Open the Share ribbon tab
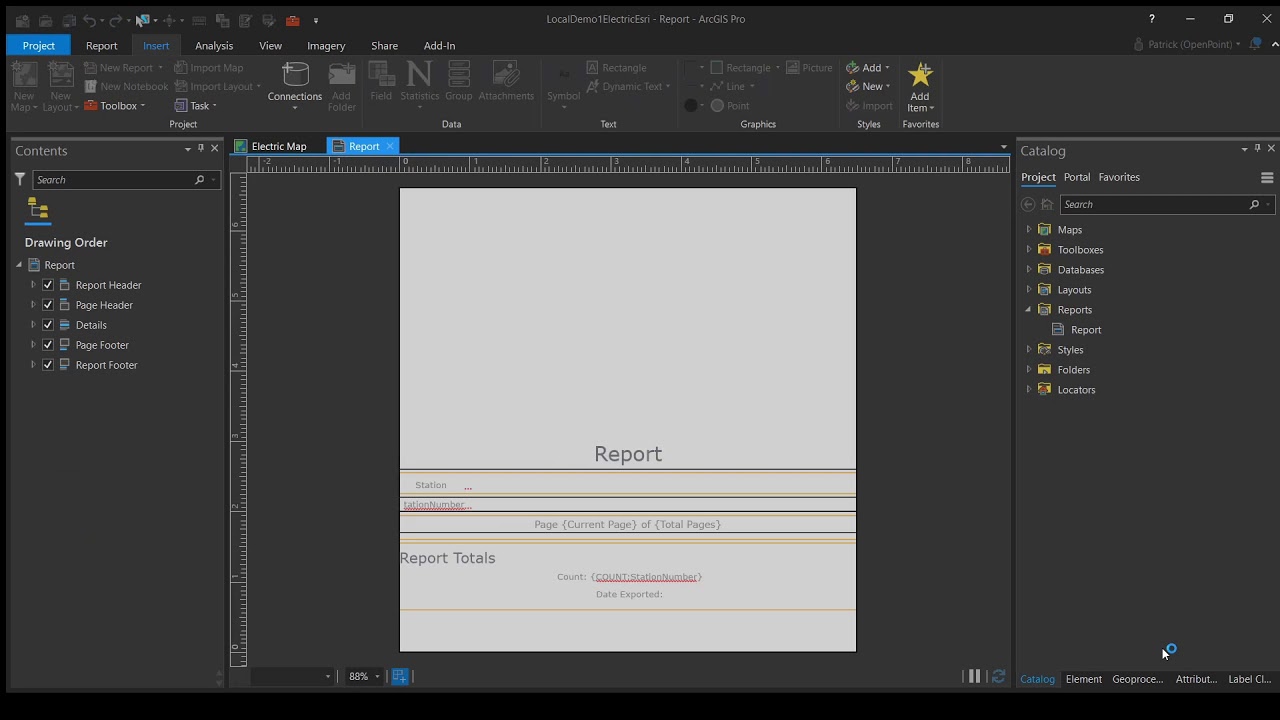 384,46
